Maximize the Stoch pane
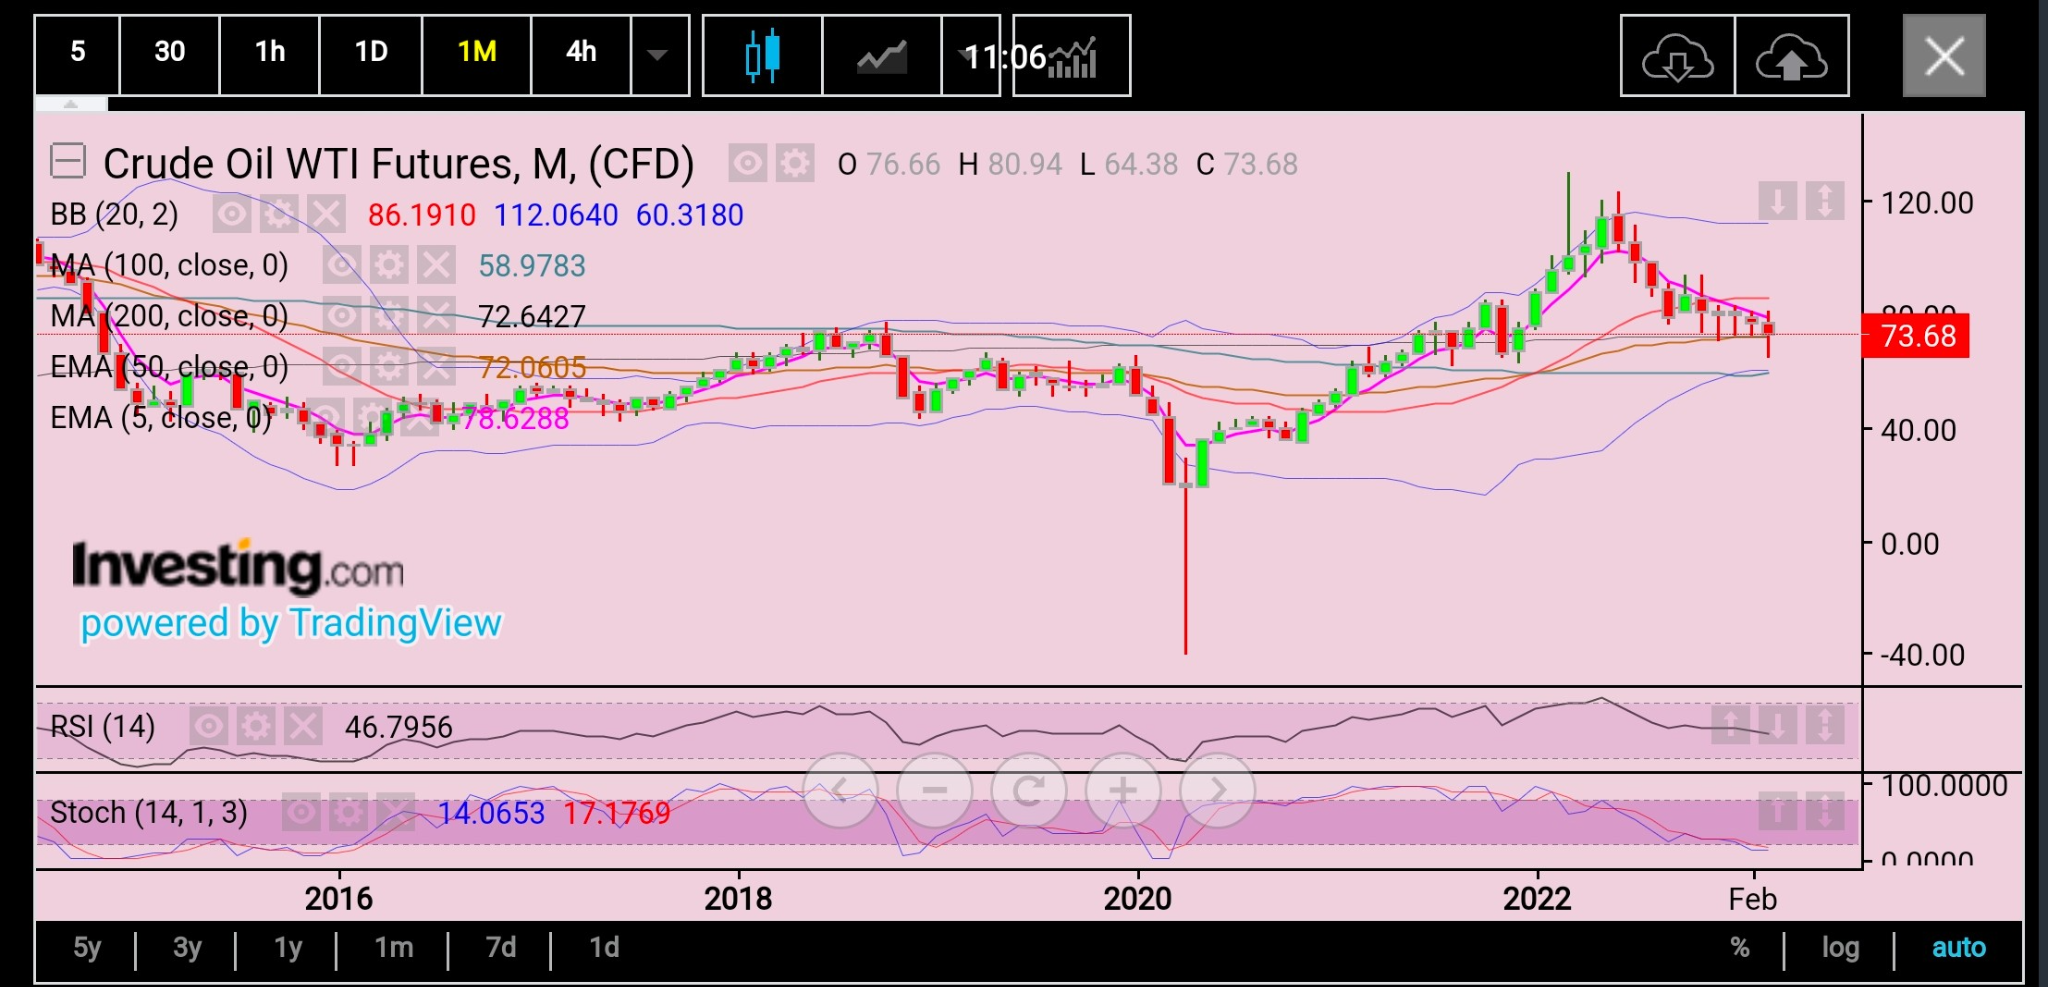This screenshot has width=2048, height=987. coord(1826,810)
